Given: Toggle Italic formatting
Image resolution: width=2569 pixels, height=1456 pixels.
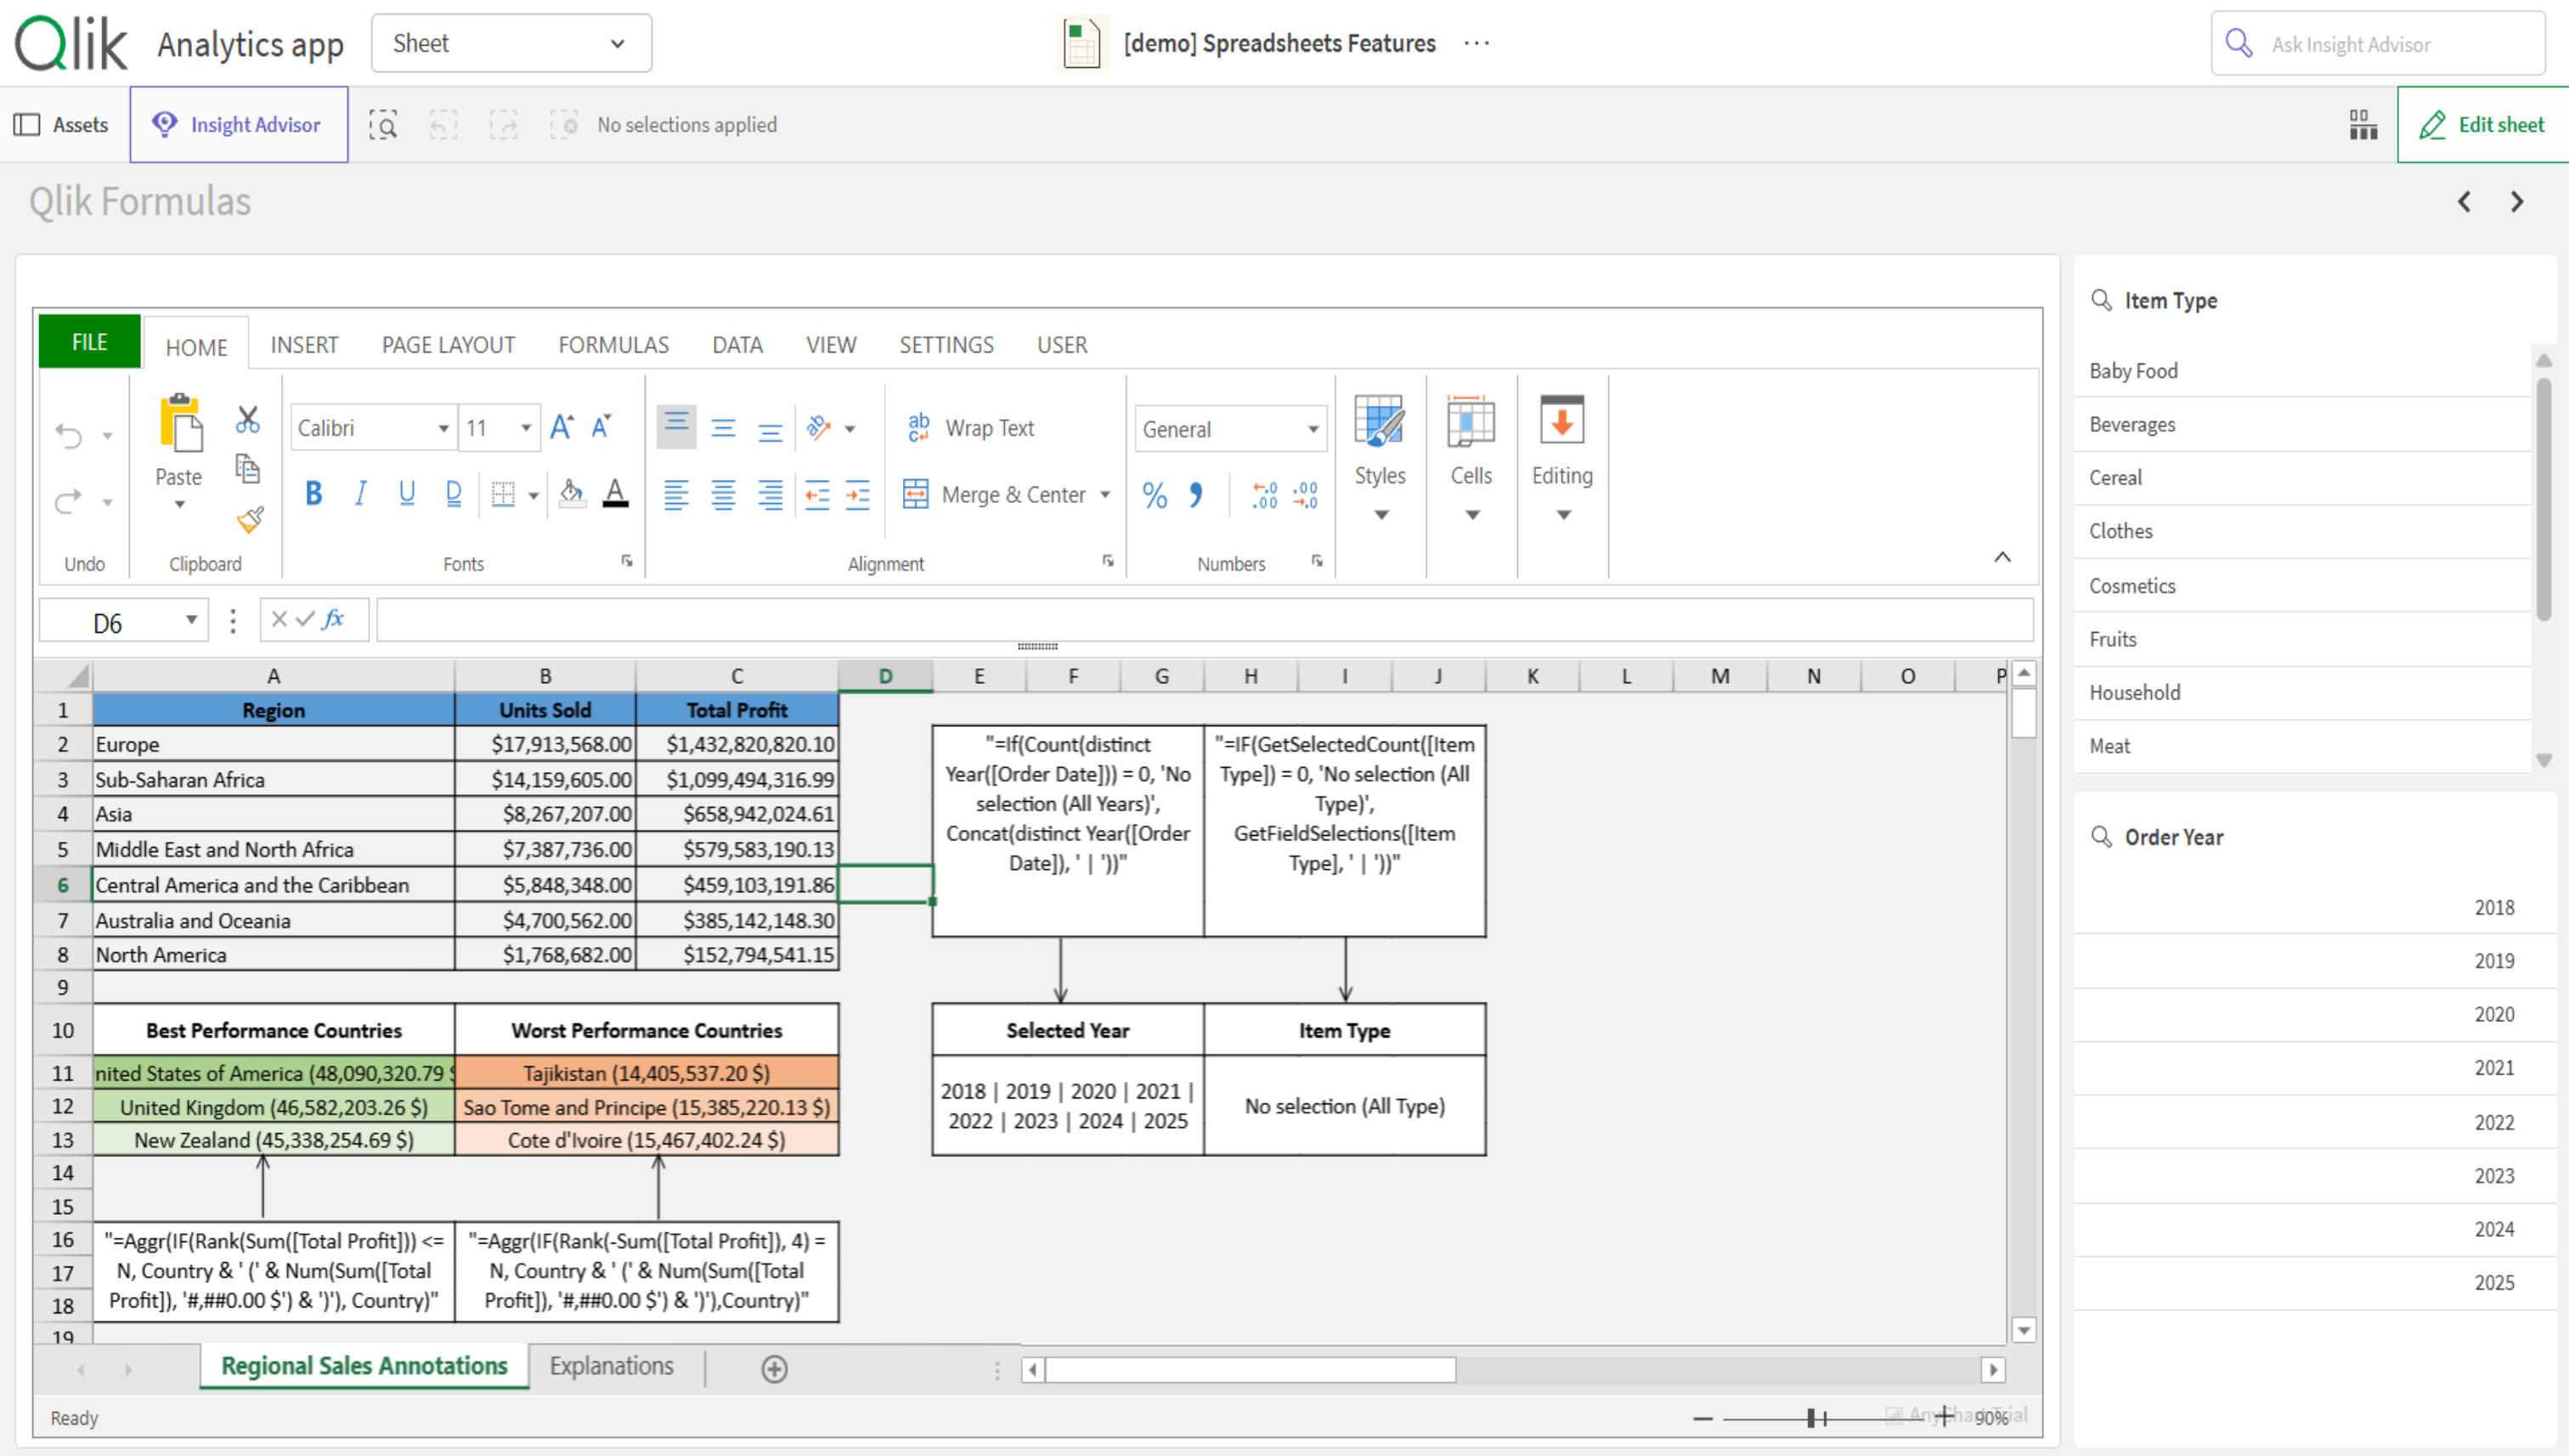Looking at the screenshot, I should (x=361, y=494).
